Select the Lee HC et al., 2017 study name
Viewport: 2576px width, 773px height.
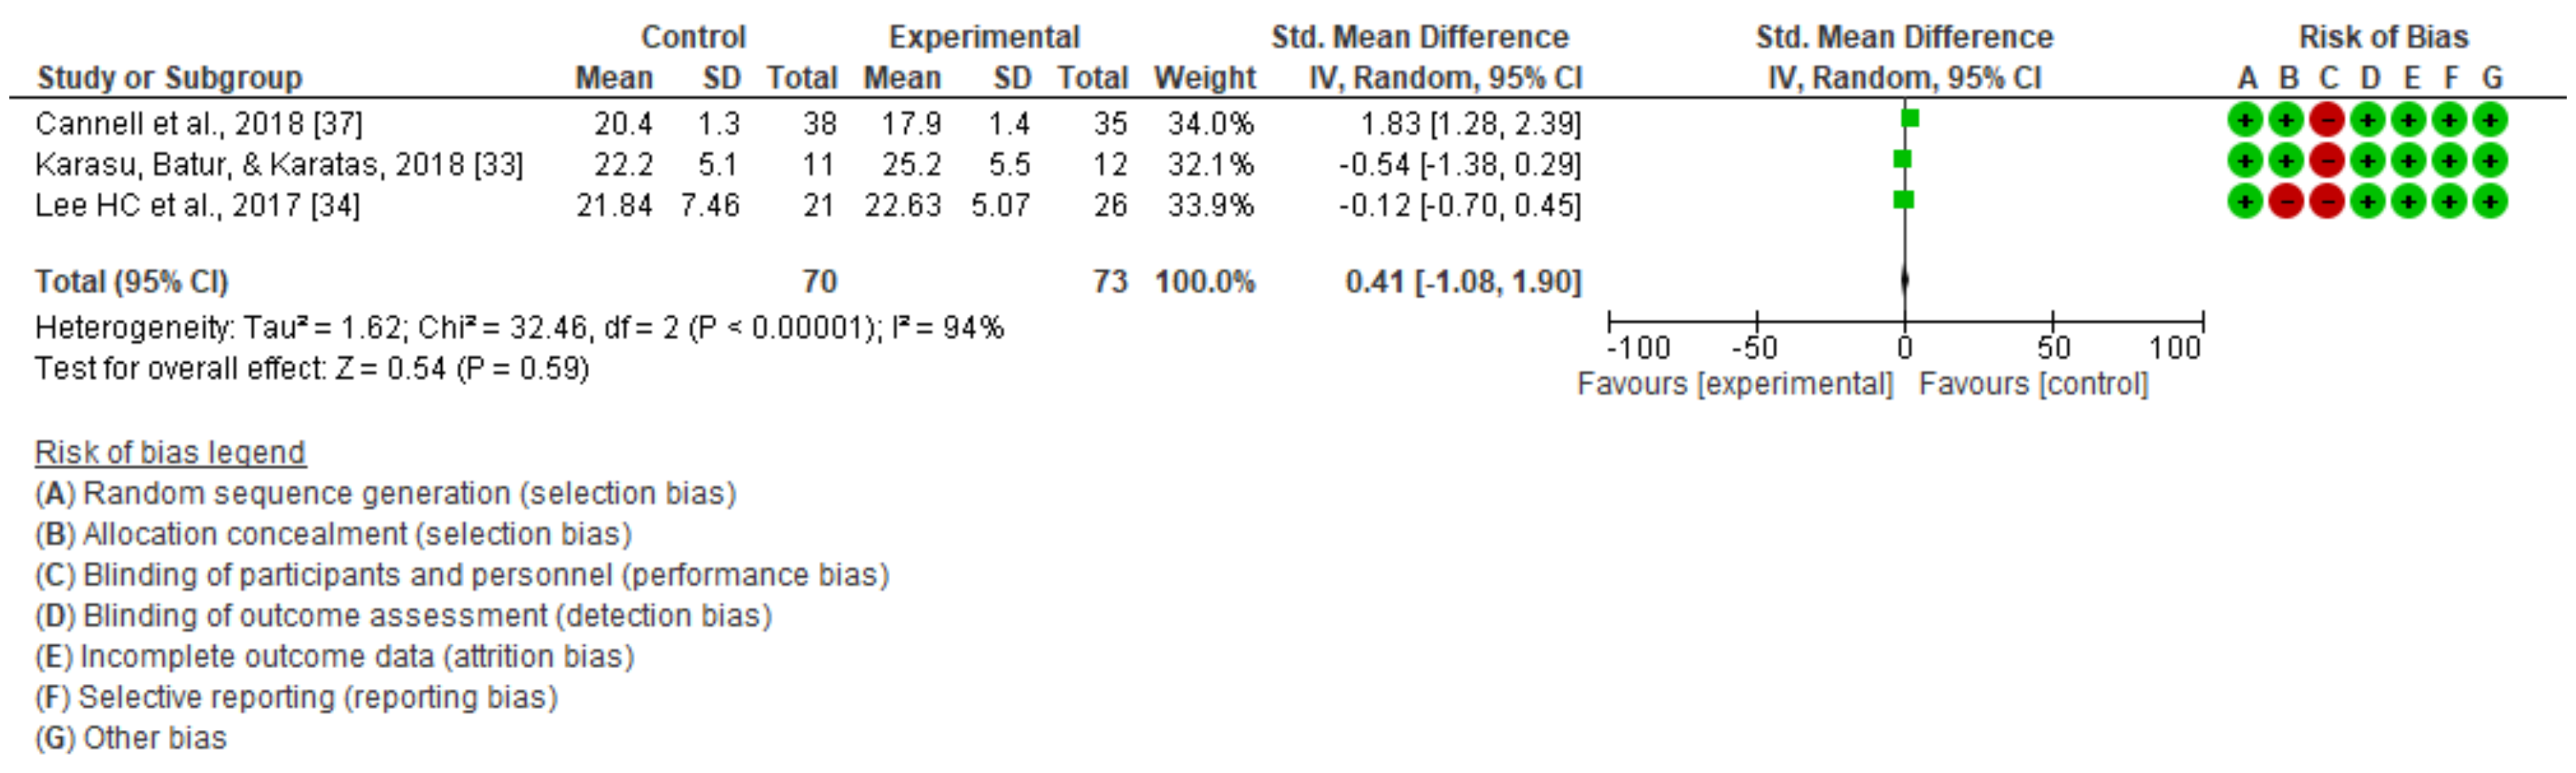coord(197,206)
